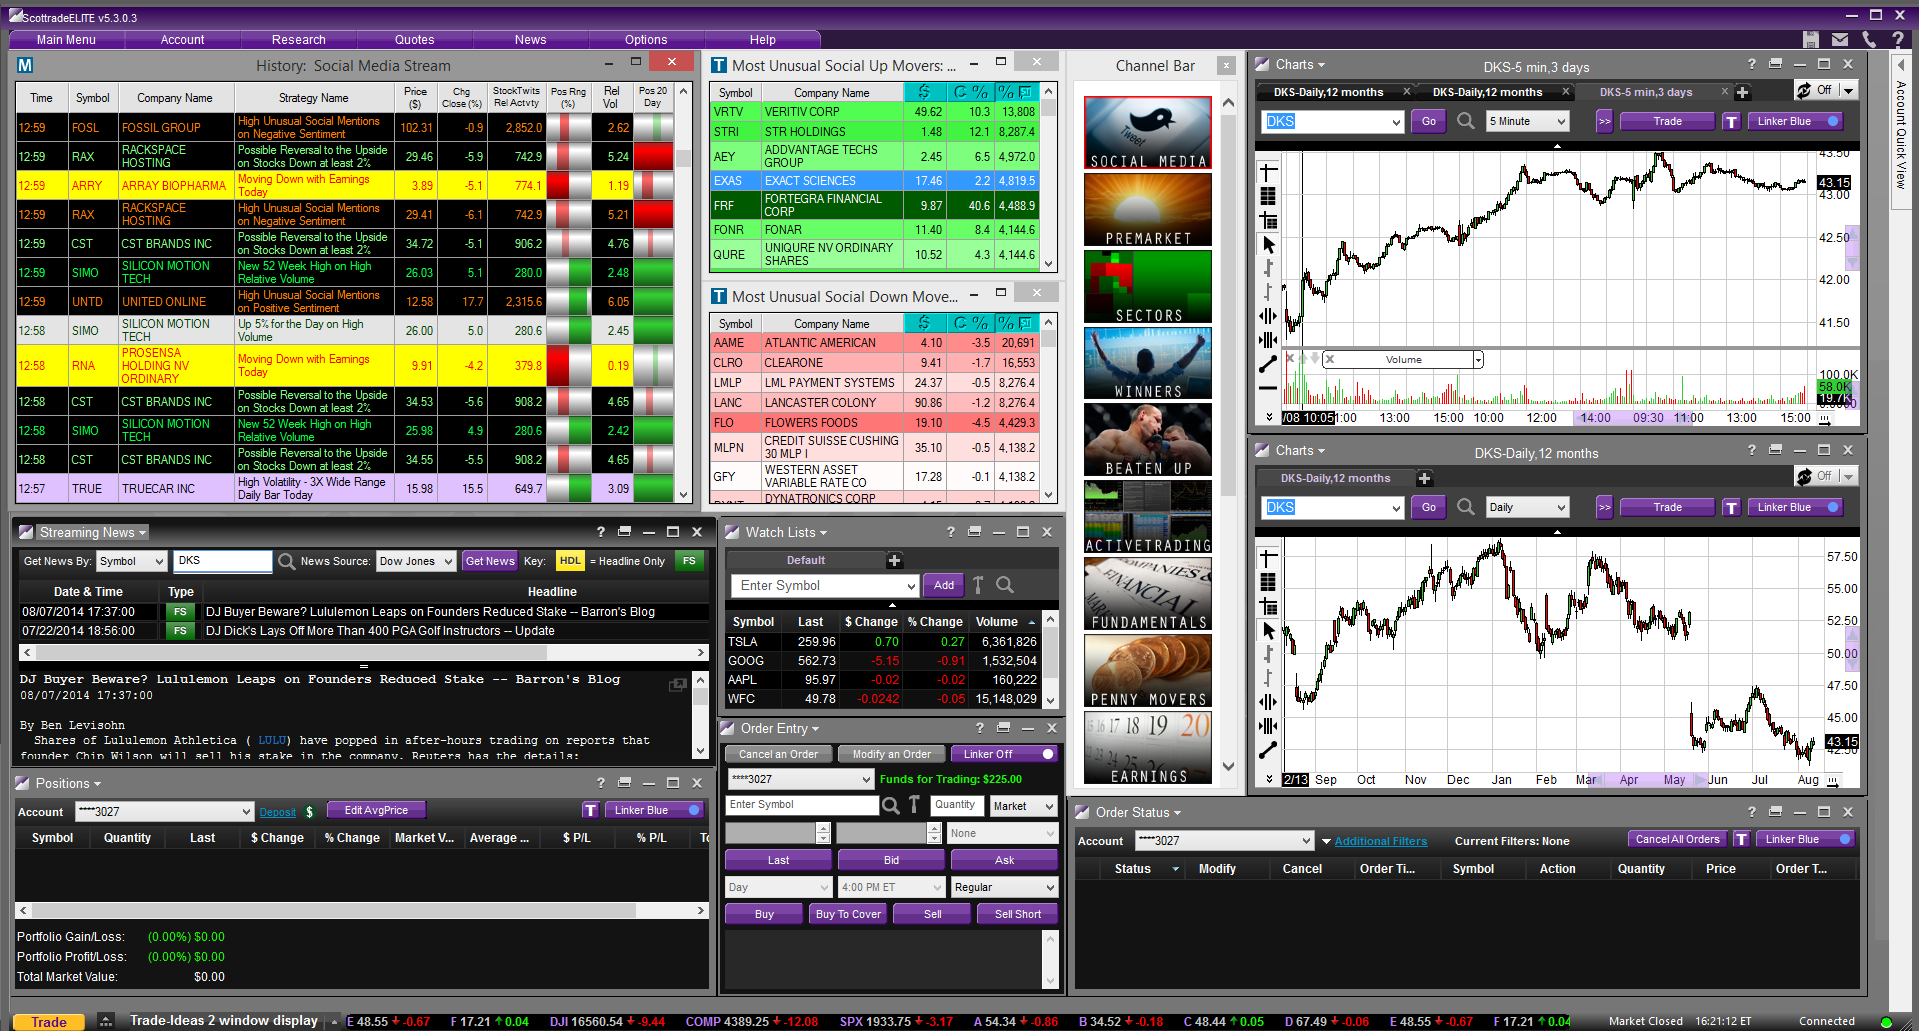Click symbol search magnifier in 5-min chart
Viewport: 1919px width, 1031px height.
point(1466,121)
